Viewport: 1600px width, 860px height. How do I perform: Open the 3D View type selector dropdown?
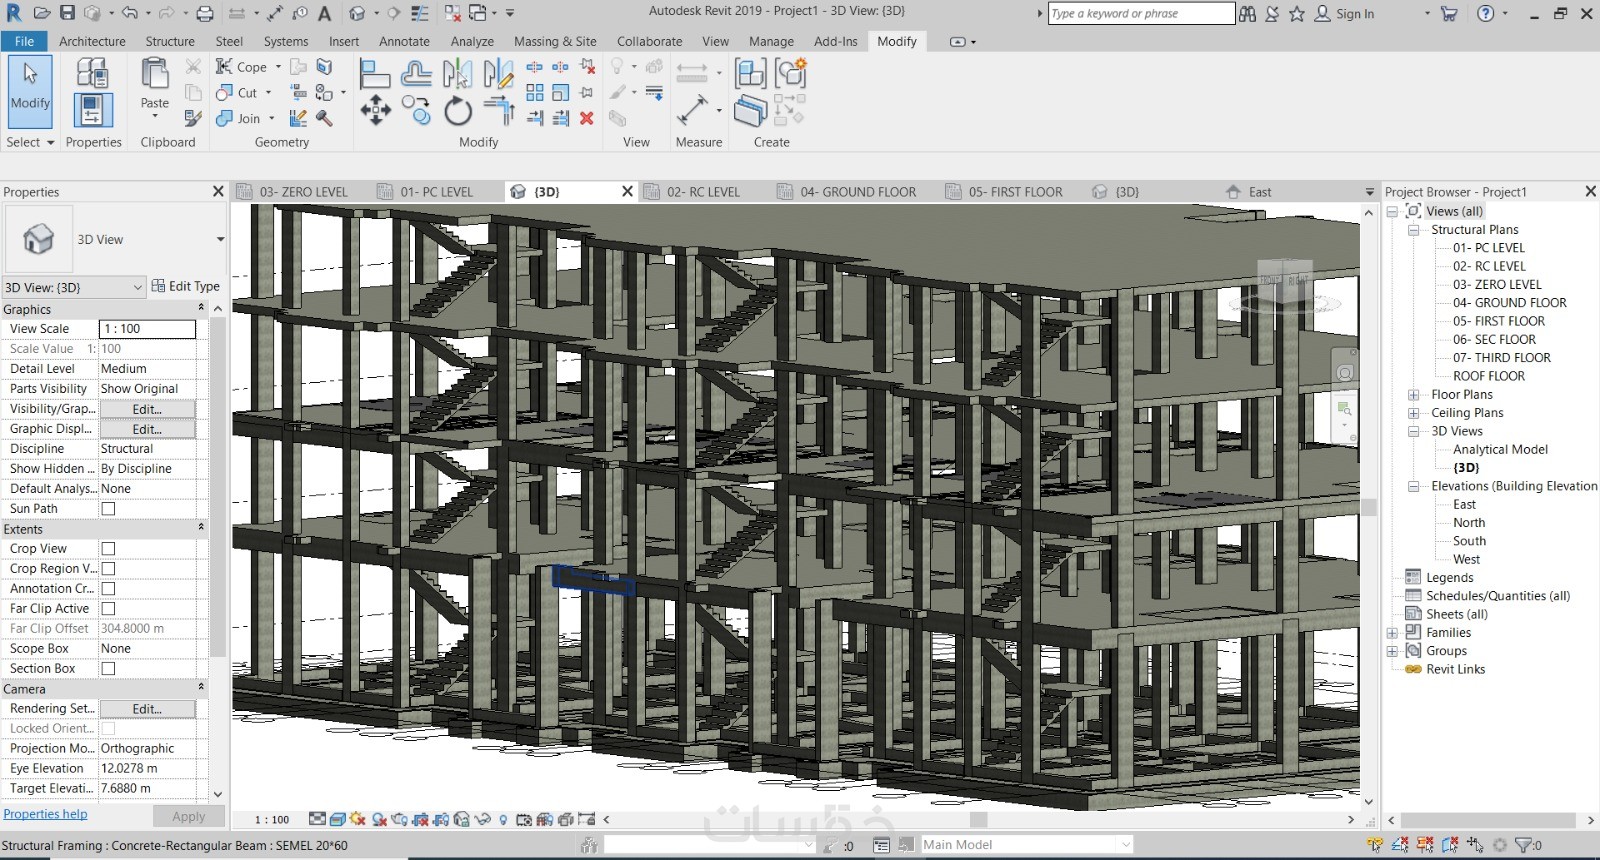(220, 240)
